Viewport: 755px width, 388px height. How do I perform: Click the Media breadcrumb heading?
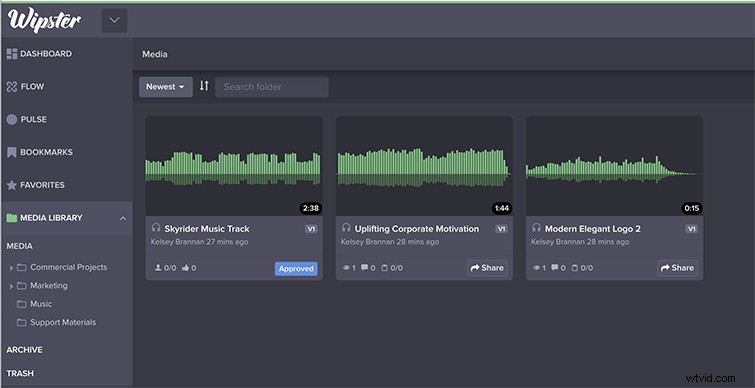[x=155, y=54]
